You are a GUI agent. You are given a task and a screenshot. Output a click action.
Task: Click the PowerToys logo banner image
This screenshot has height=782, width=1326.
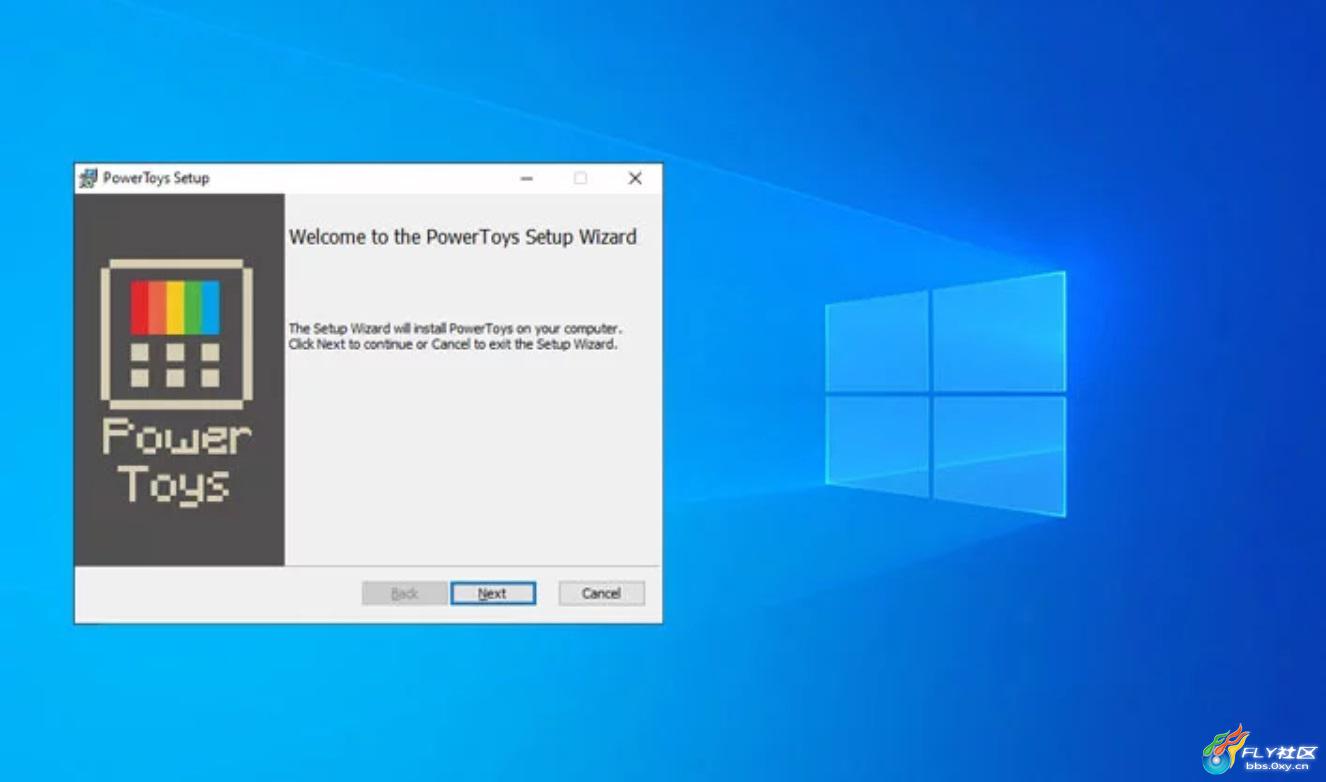pyautogui.click(x=180, y=379)
